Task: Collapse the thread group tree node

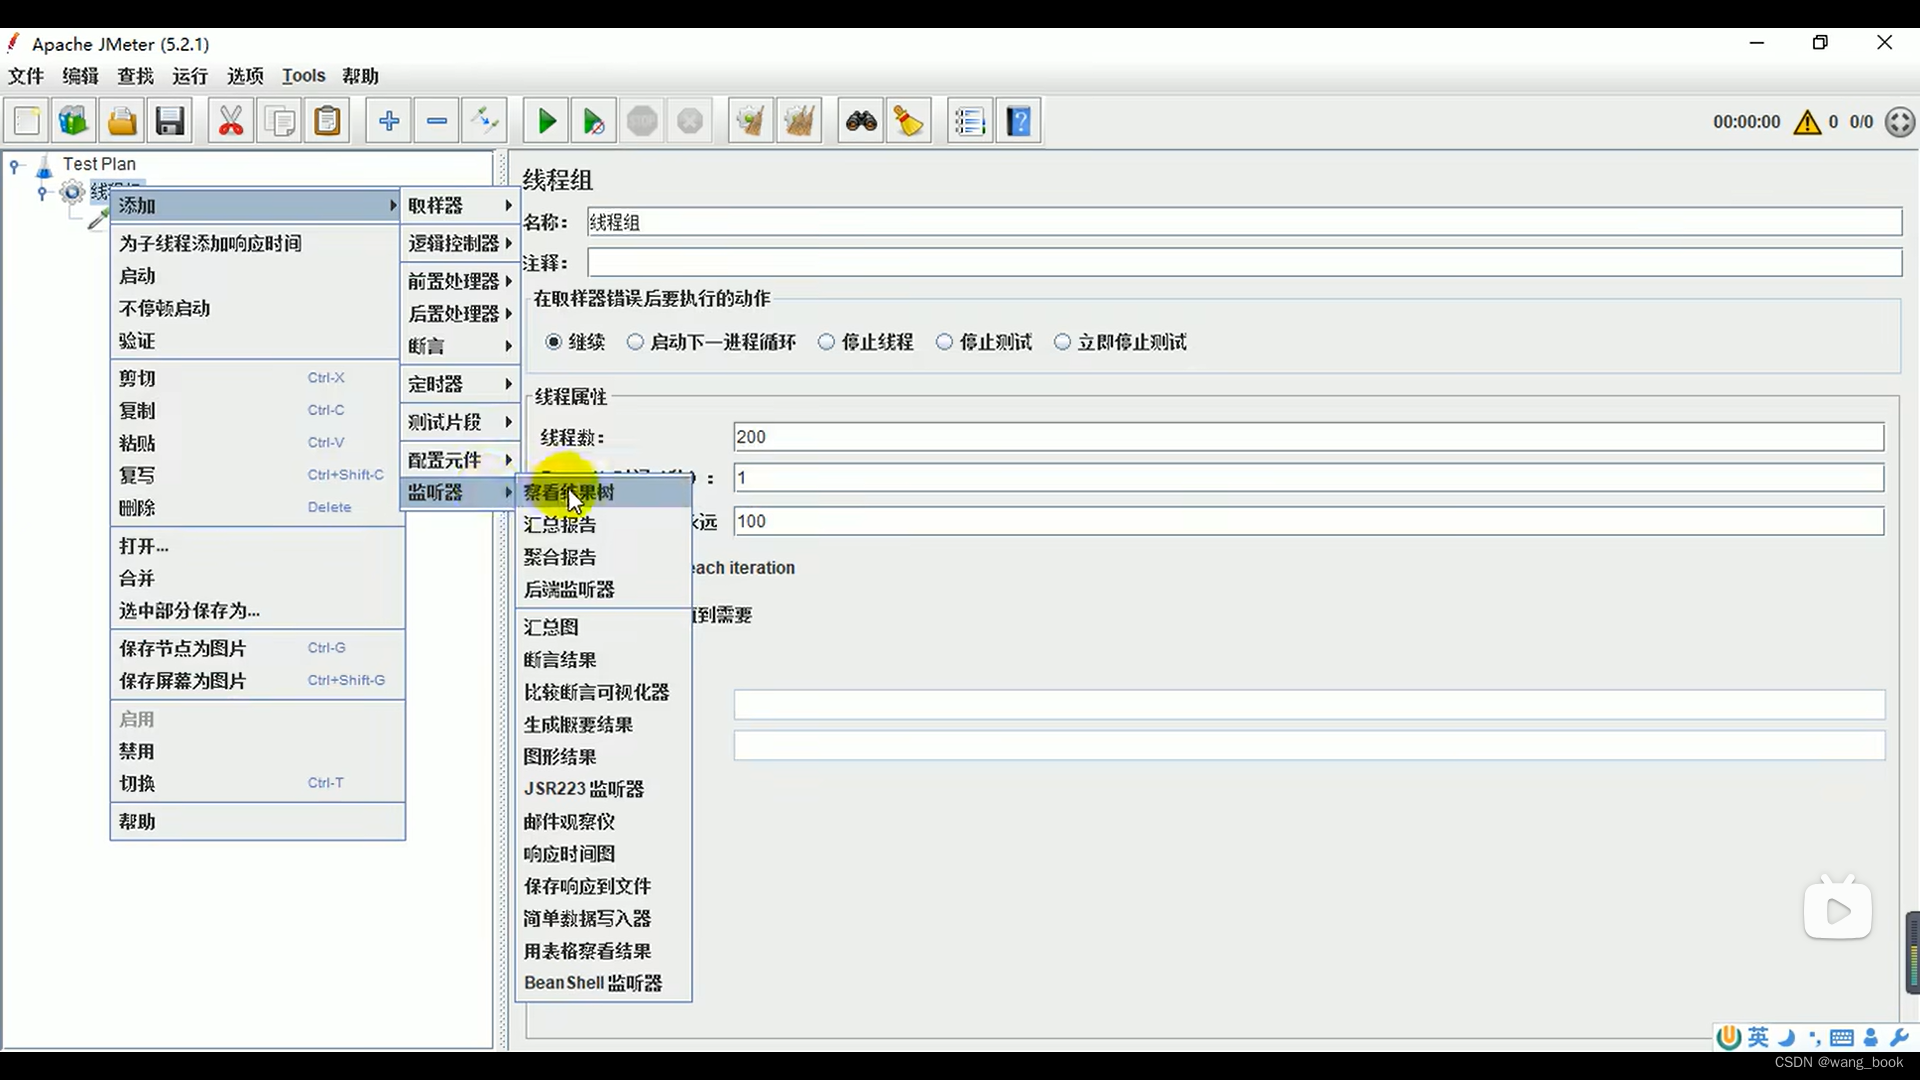Action: coord(42,192)
